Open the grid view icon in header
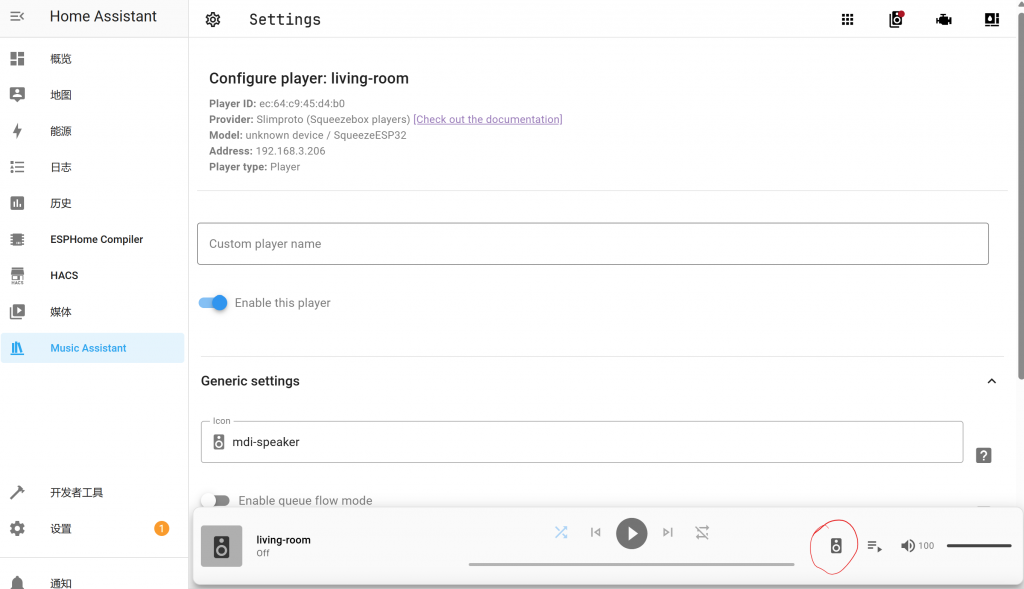Viewport: 1024px width, 589px height. (847, 20)
